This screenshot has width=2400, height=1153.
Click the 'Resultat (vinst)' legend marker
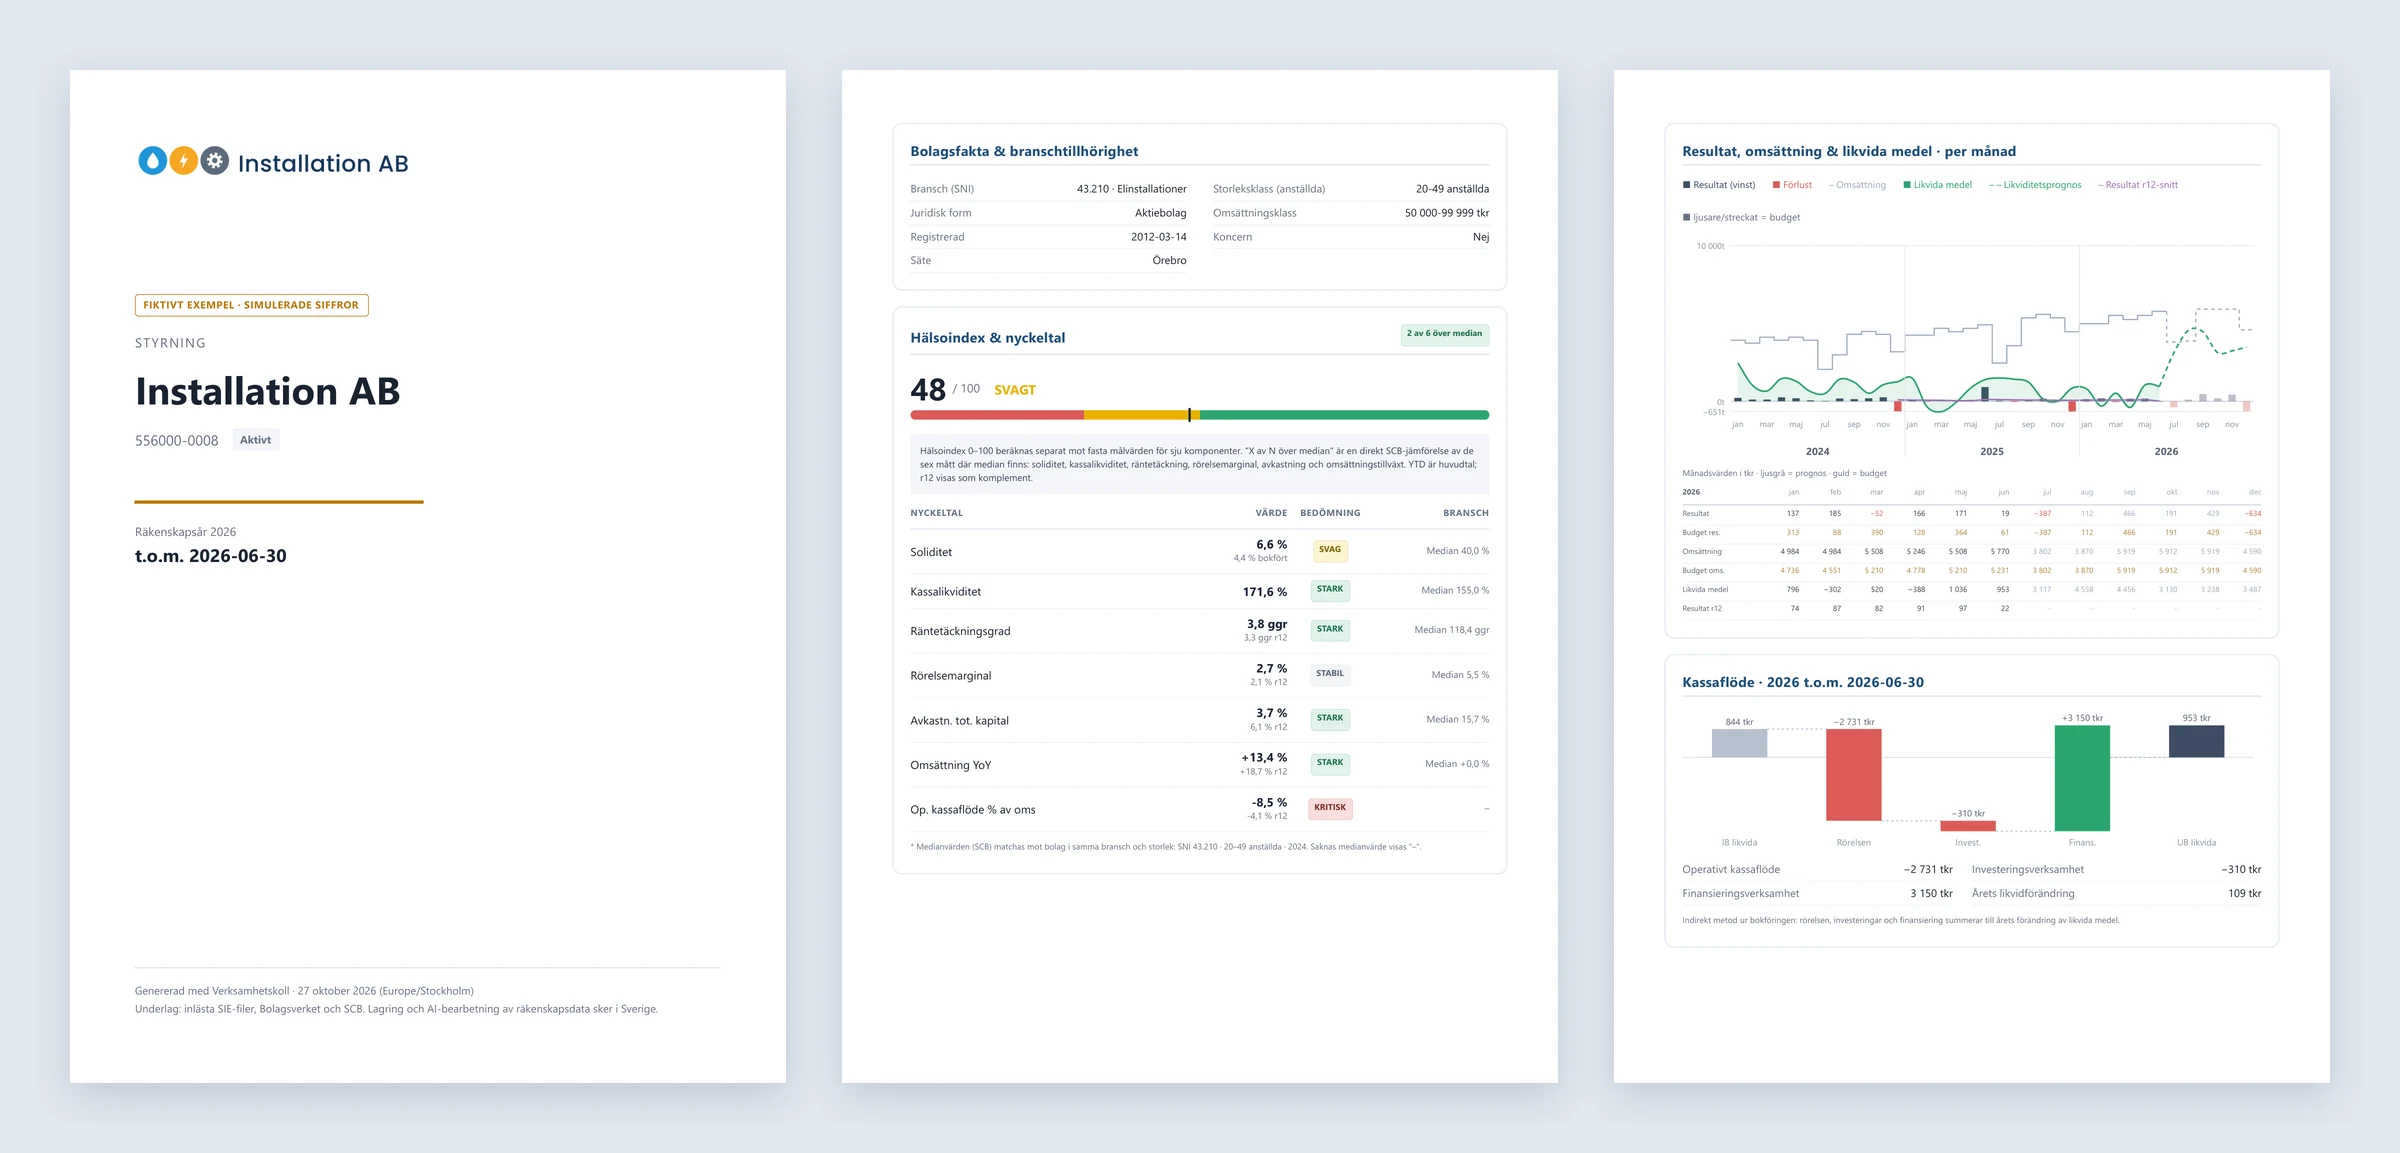point(1686,185)
